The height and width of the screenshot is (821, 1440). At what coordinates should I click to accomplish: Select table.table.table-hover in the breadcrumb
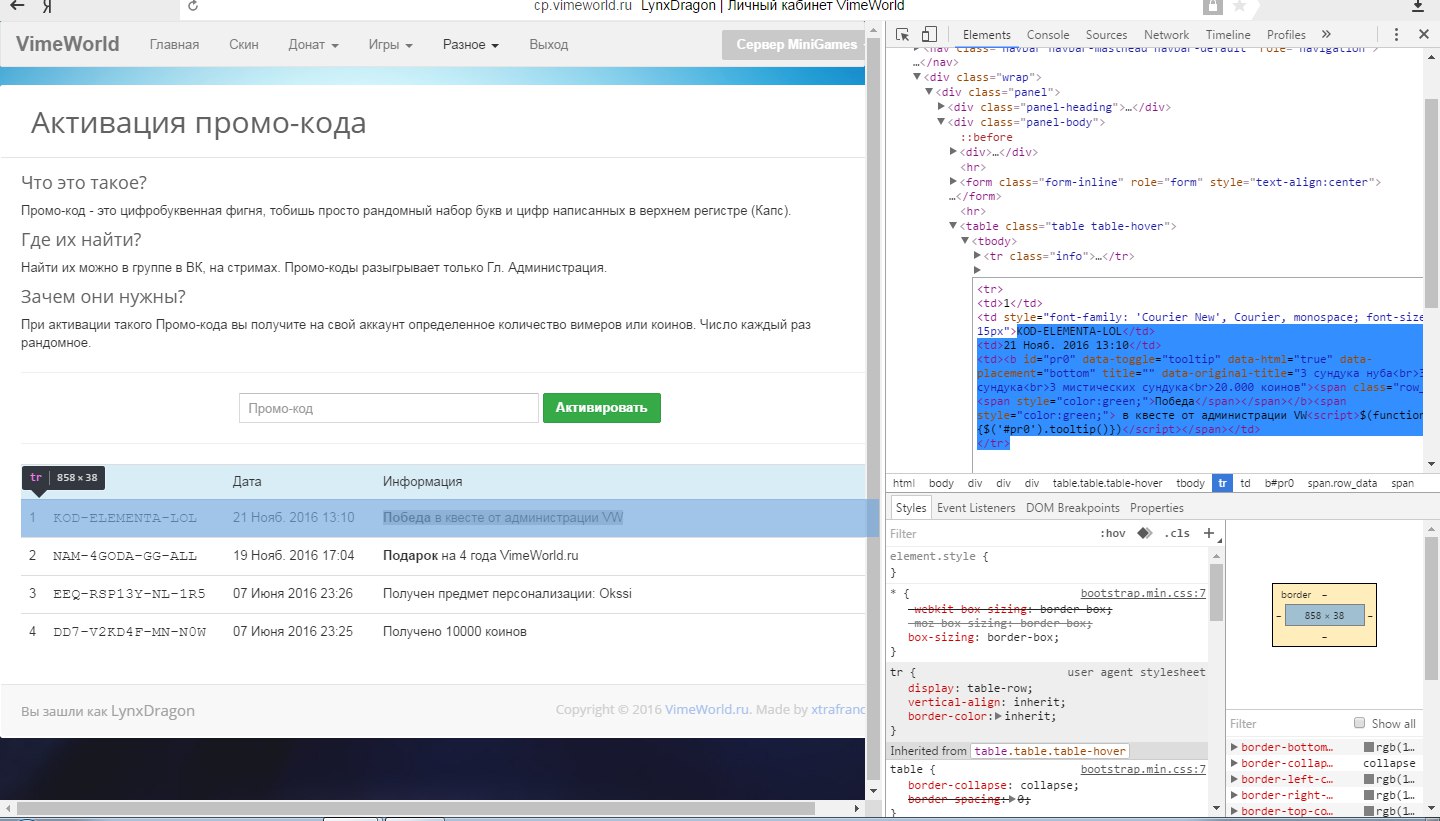click(x=1107, y=483)
